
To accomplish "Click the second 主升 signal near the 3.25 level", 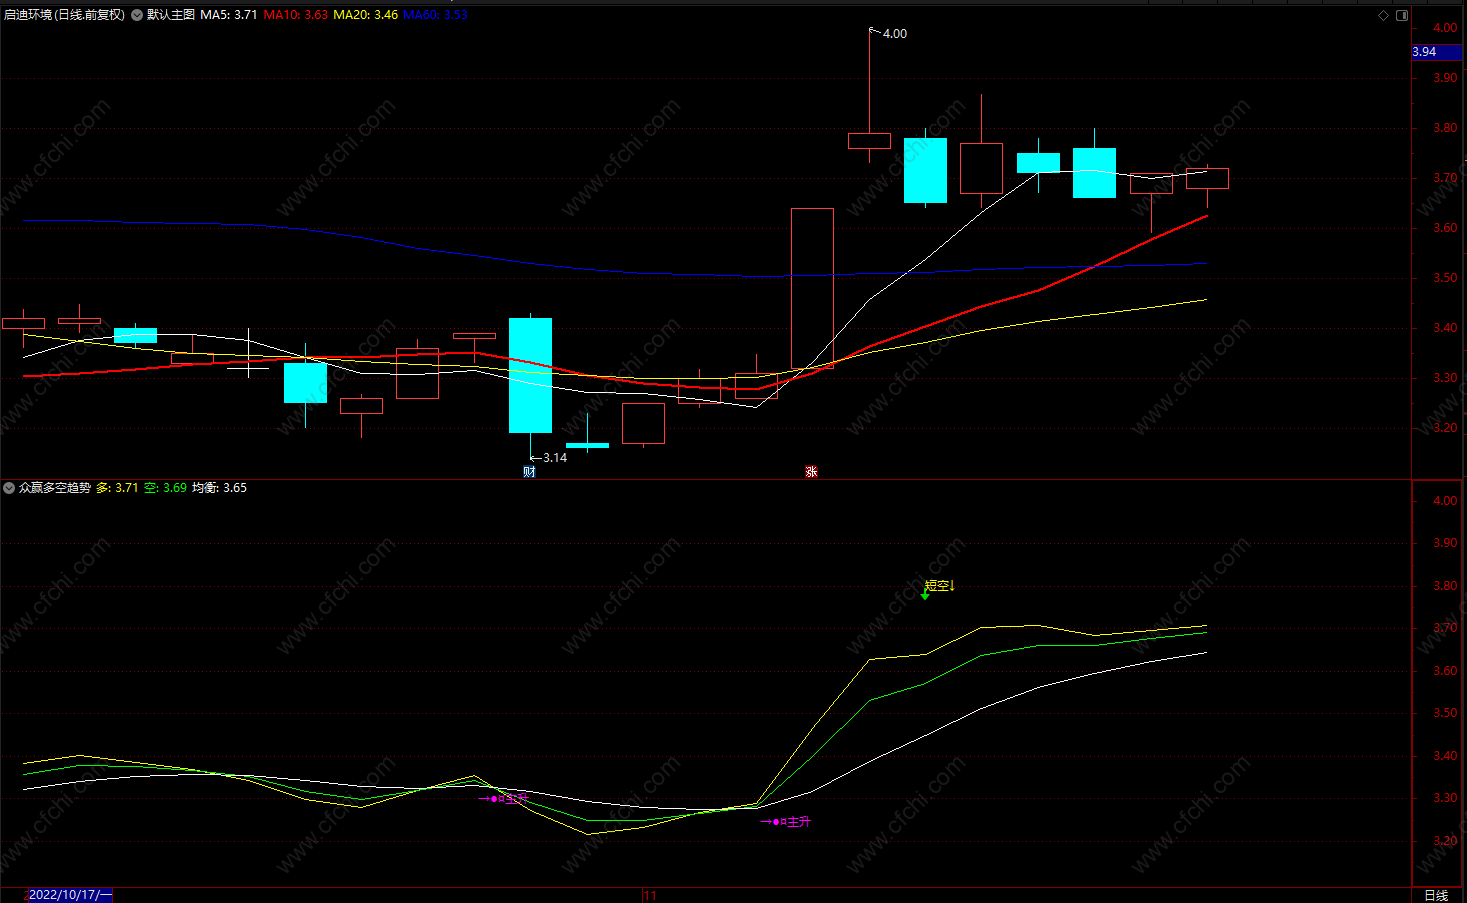I will (x=787, y=822).
